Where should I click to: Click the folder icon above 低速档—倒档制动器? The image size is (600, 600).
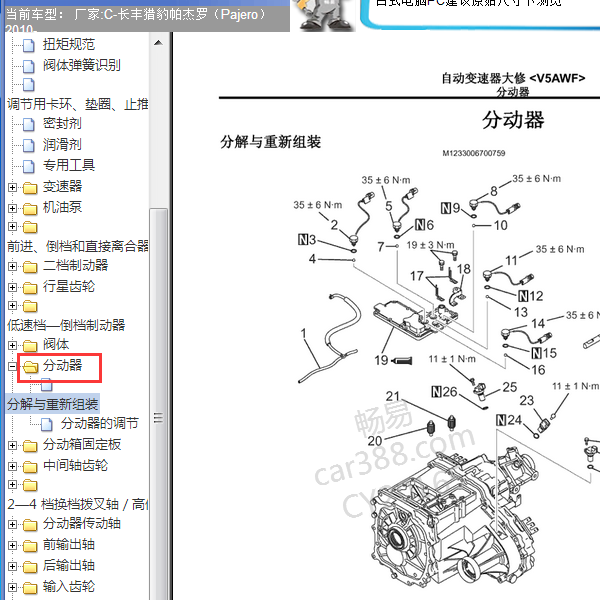click(x=30, y=306)
